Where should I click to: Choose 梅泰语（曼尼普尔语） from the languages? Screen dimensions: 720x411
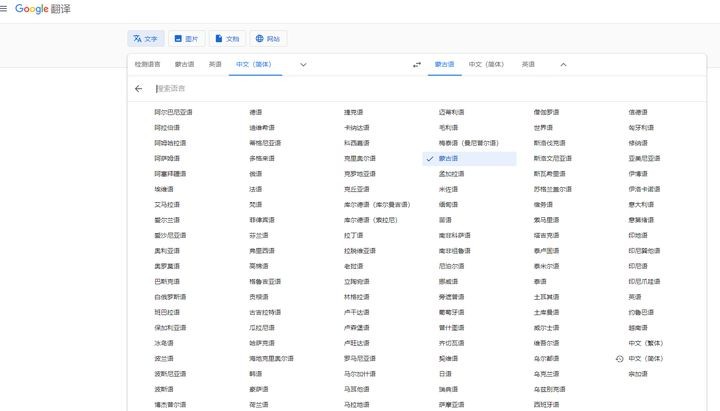(469, 143)
